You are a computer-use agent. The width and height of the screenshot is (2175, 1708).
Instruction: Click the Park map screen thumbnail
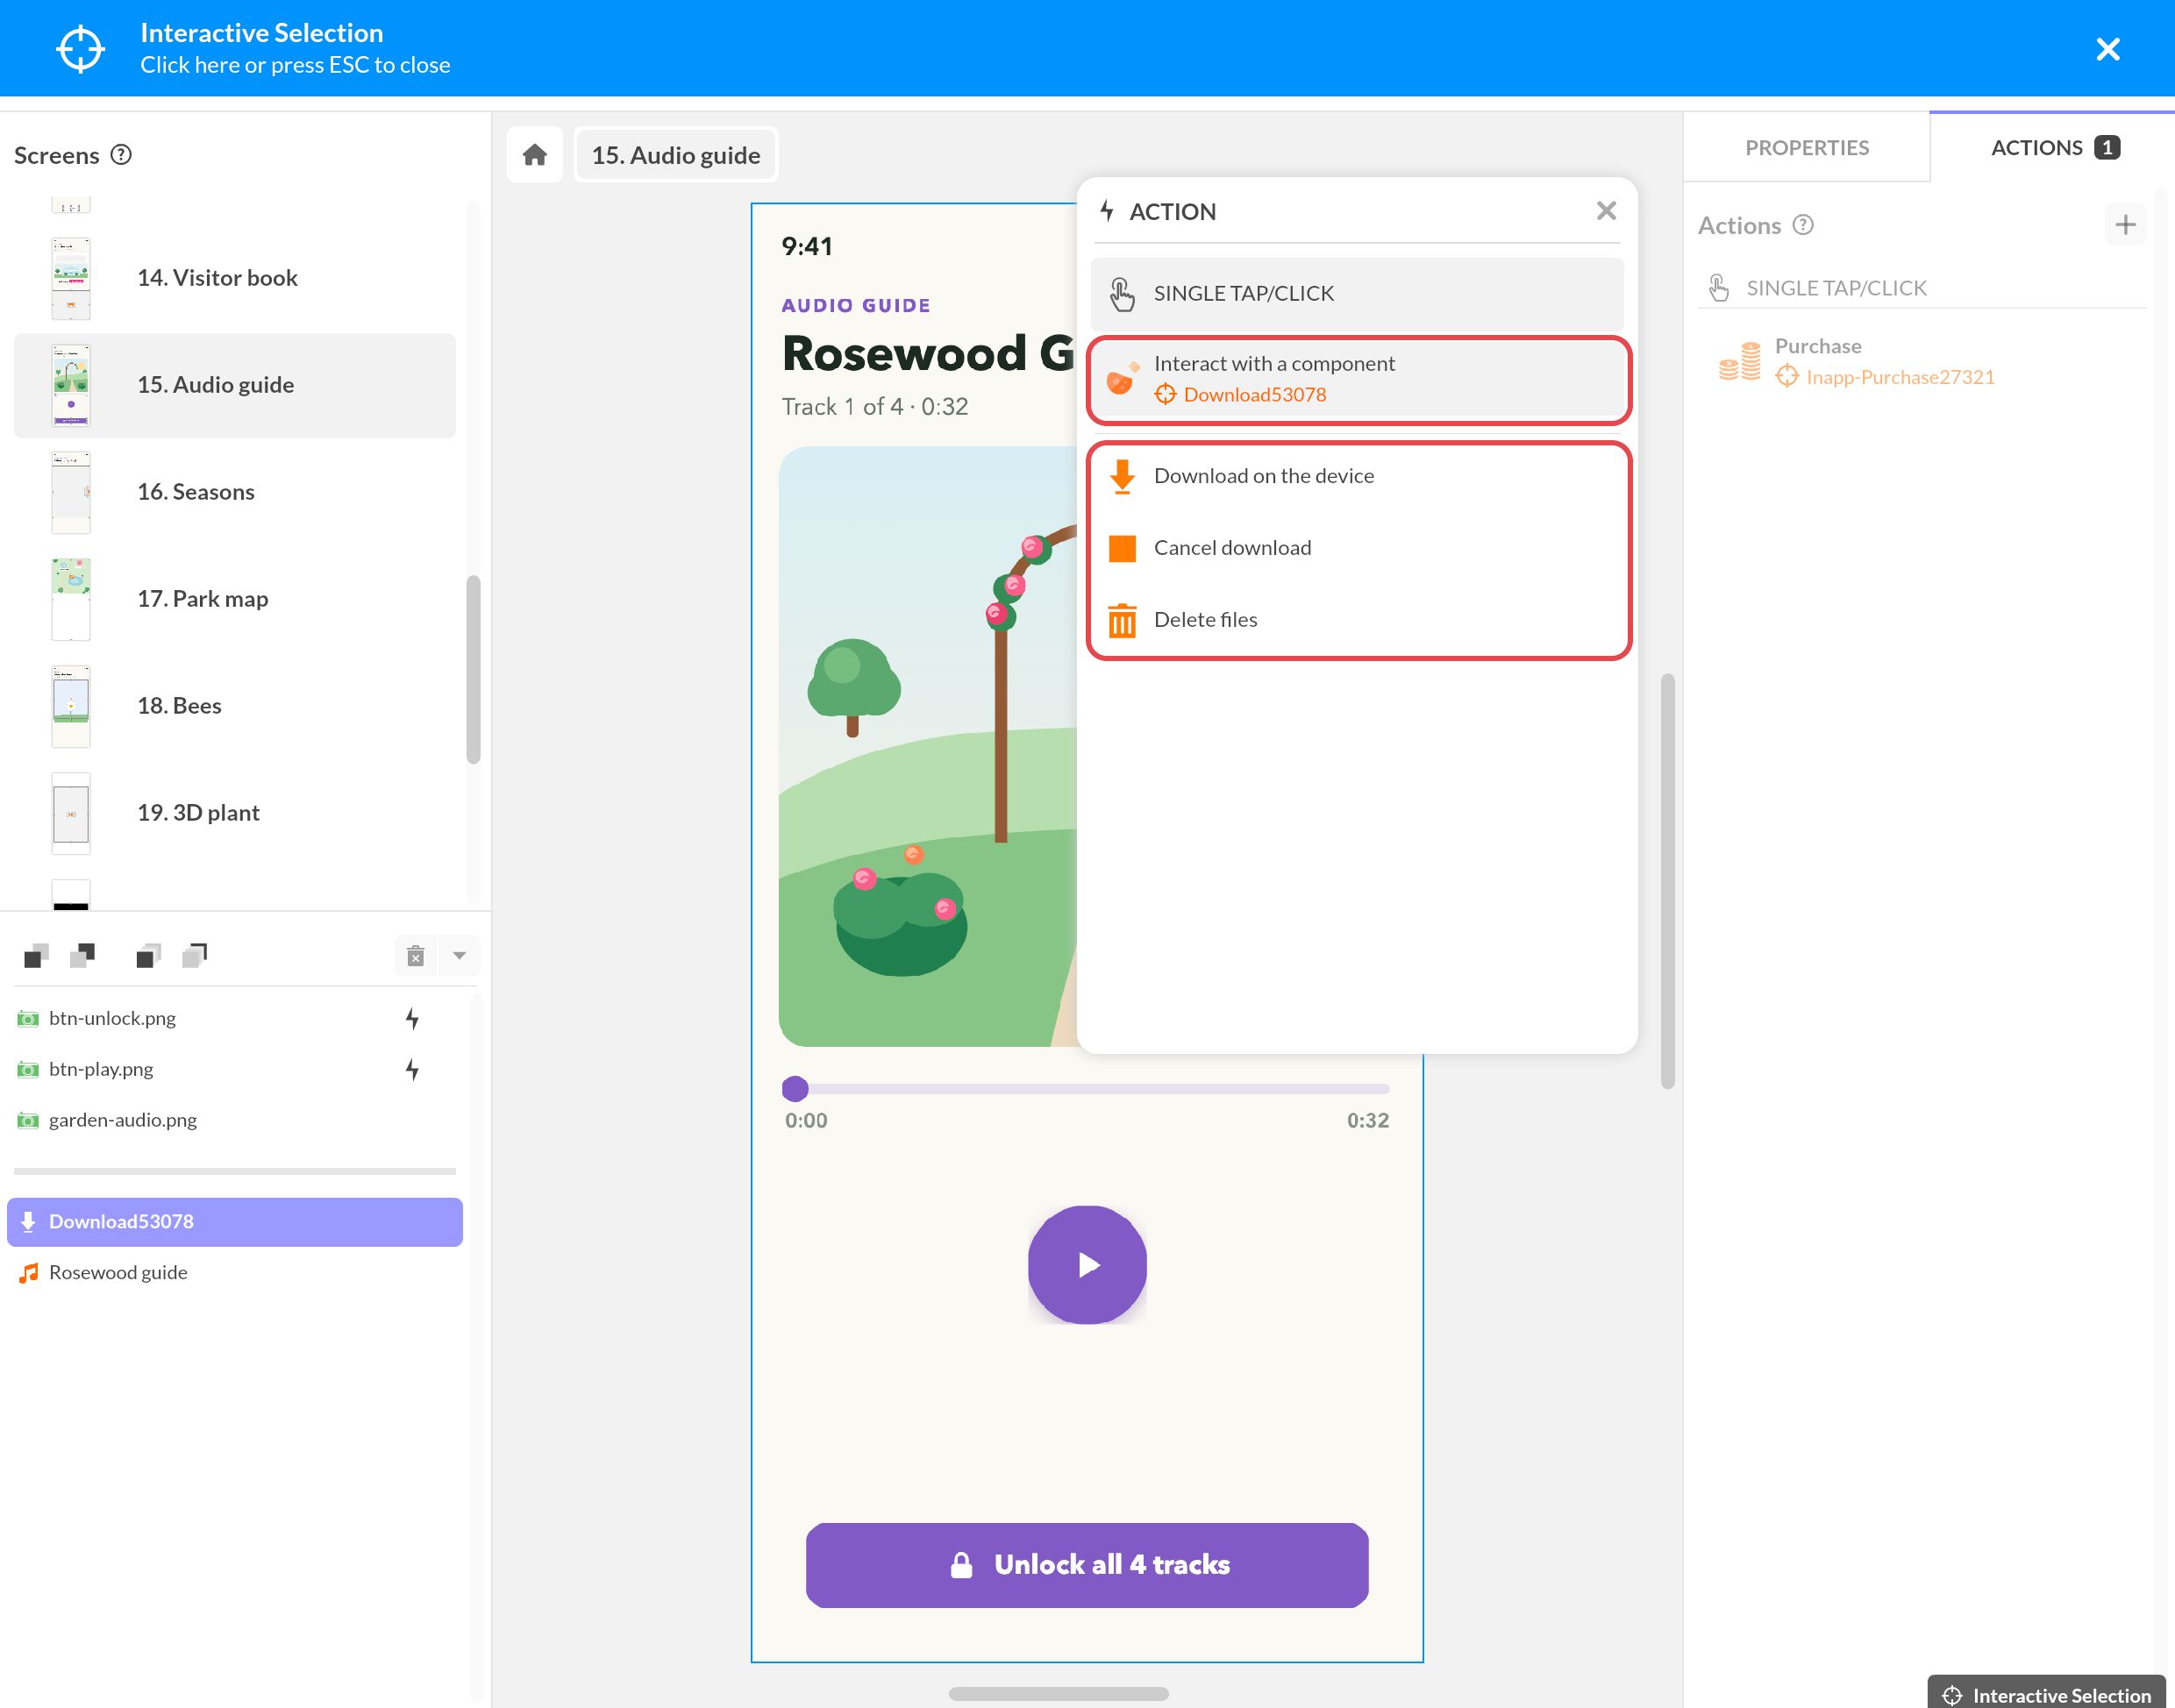[x=71, y=599]
